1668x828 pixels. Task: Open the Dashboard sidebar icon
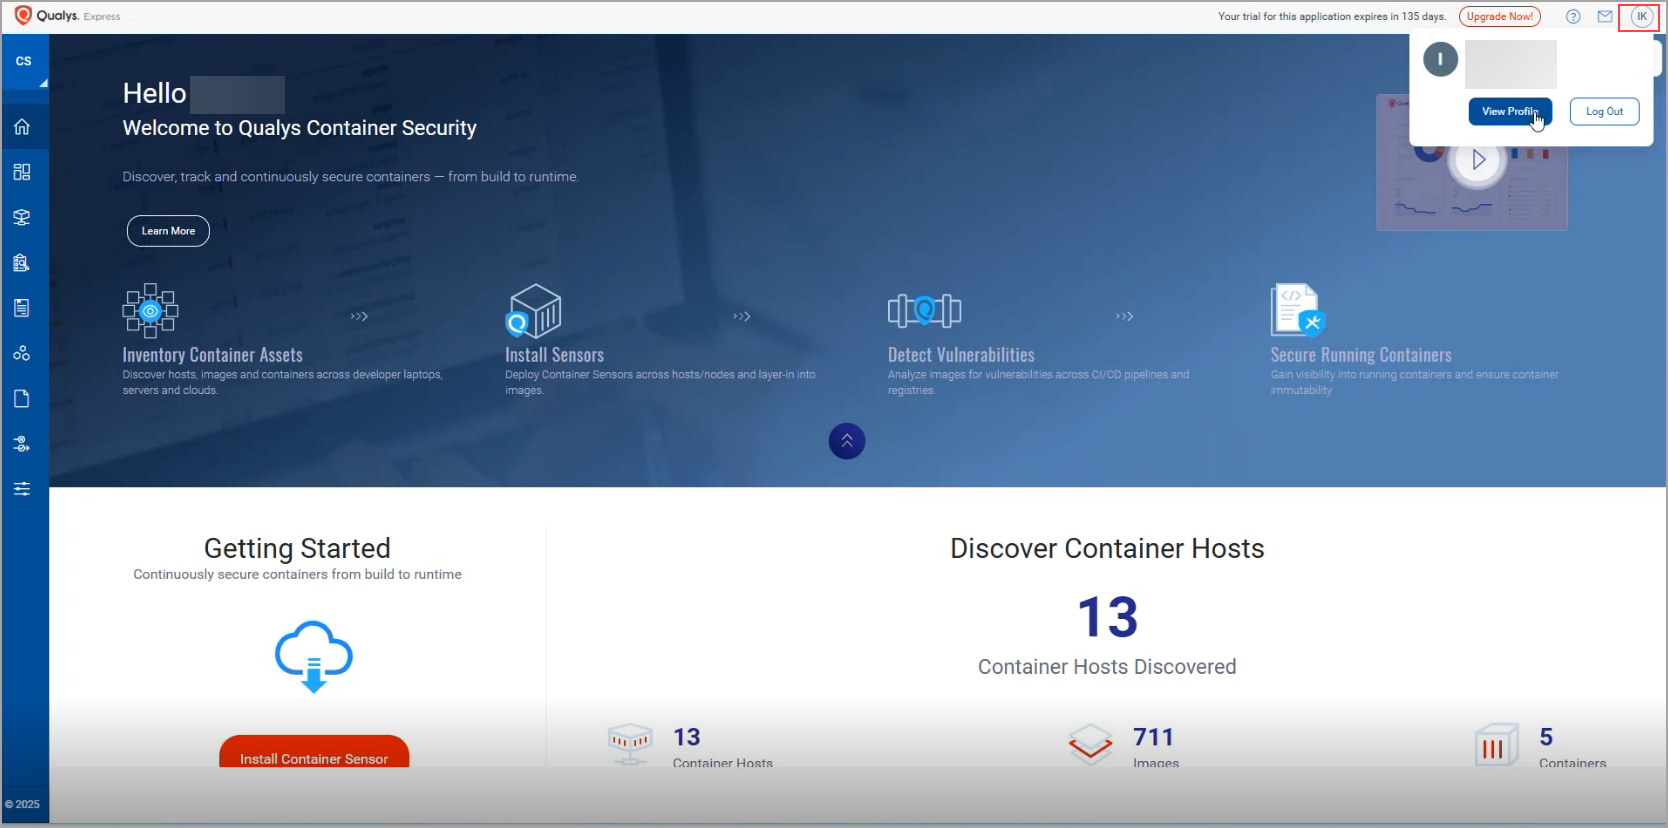pyautogui.click(x=22, y=172)
